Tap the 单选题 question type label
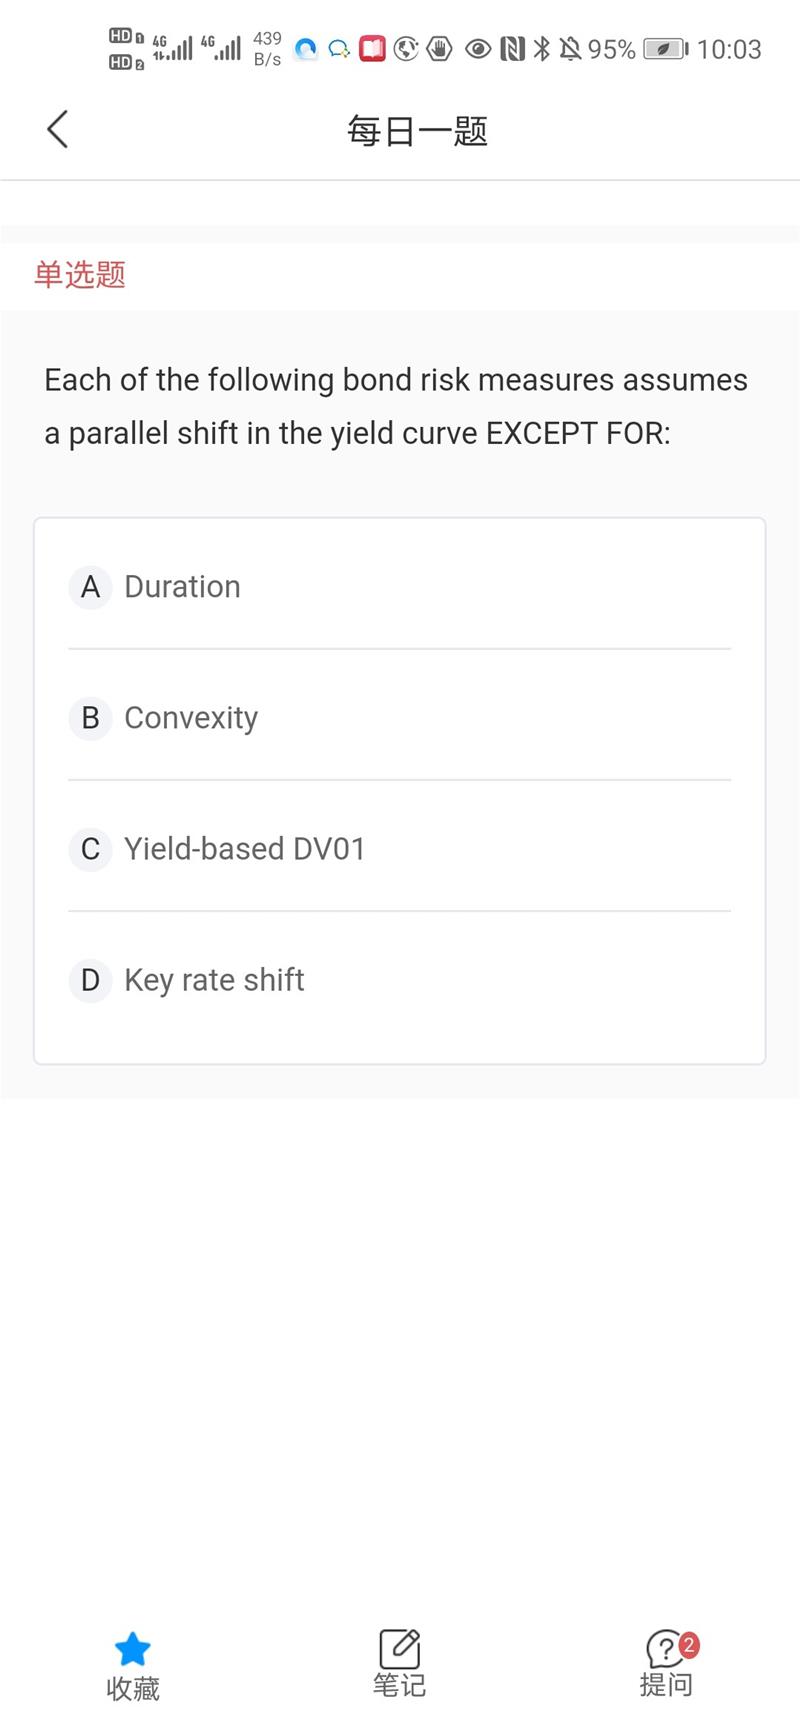The width and height of the screenshot is (800, 1733). pyautogui.click(x=80, y=275)
